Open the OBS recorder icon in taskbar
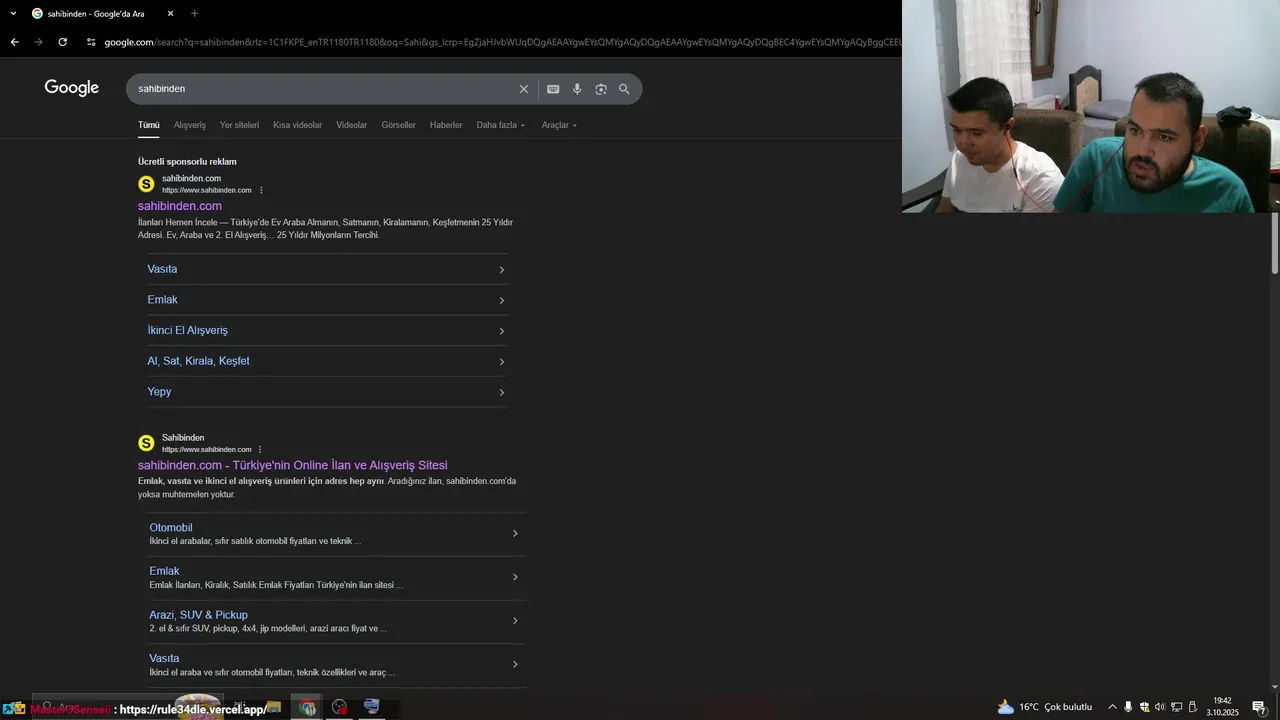This screenshot has height=720, width=1280. 340,707
